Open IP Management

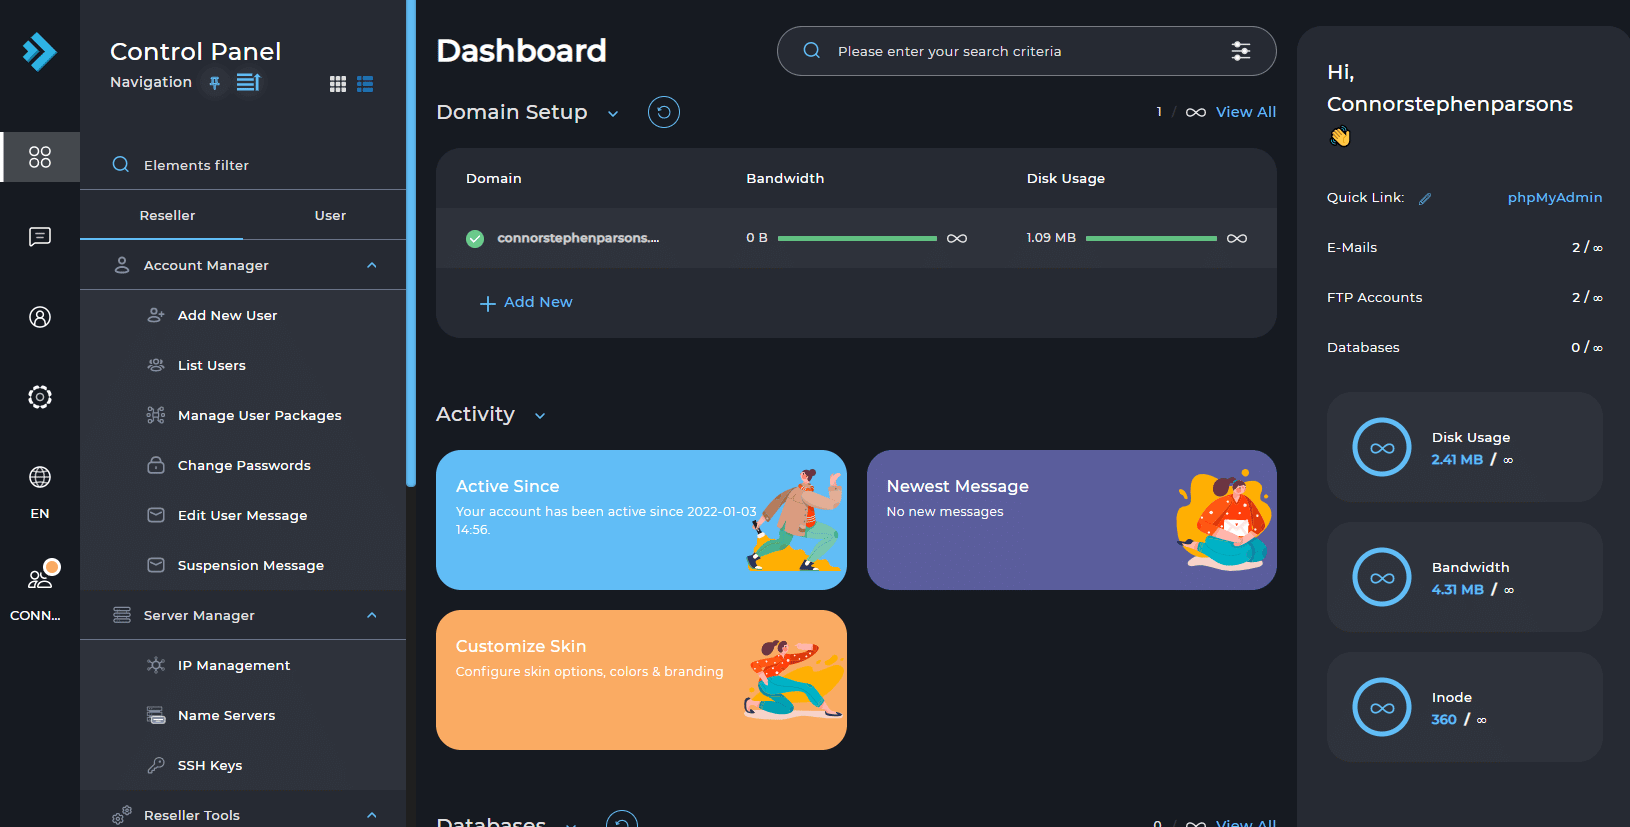[233, 665]
